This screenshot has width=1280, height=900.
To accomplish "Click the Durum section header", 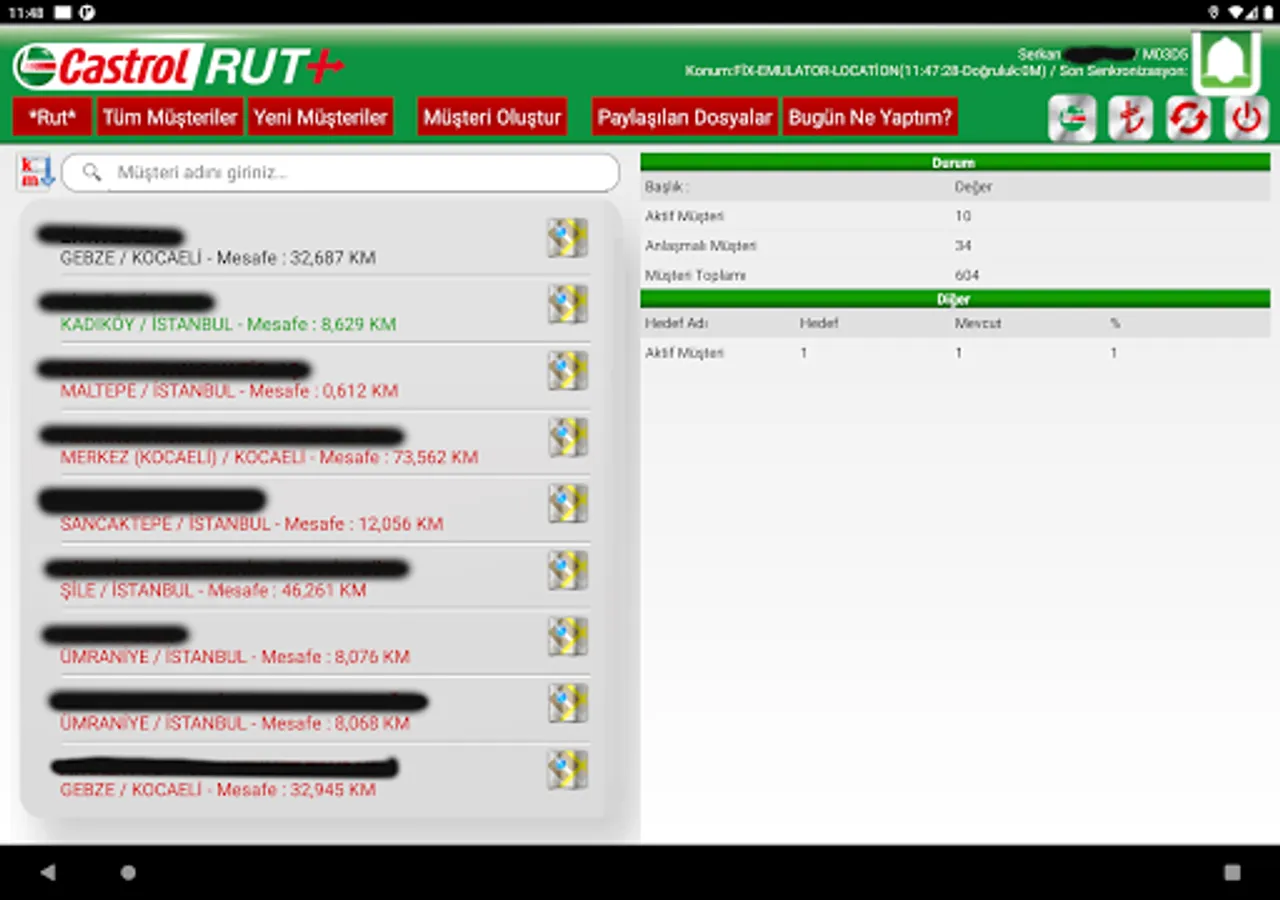I will coord(955,162).
